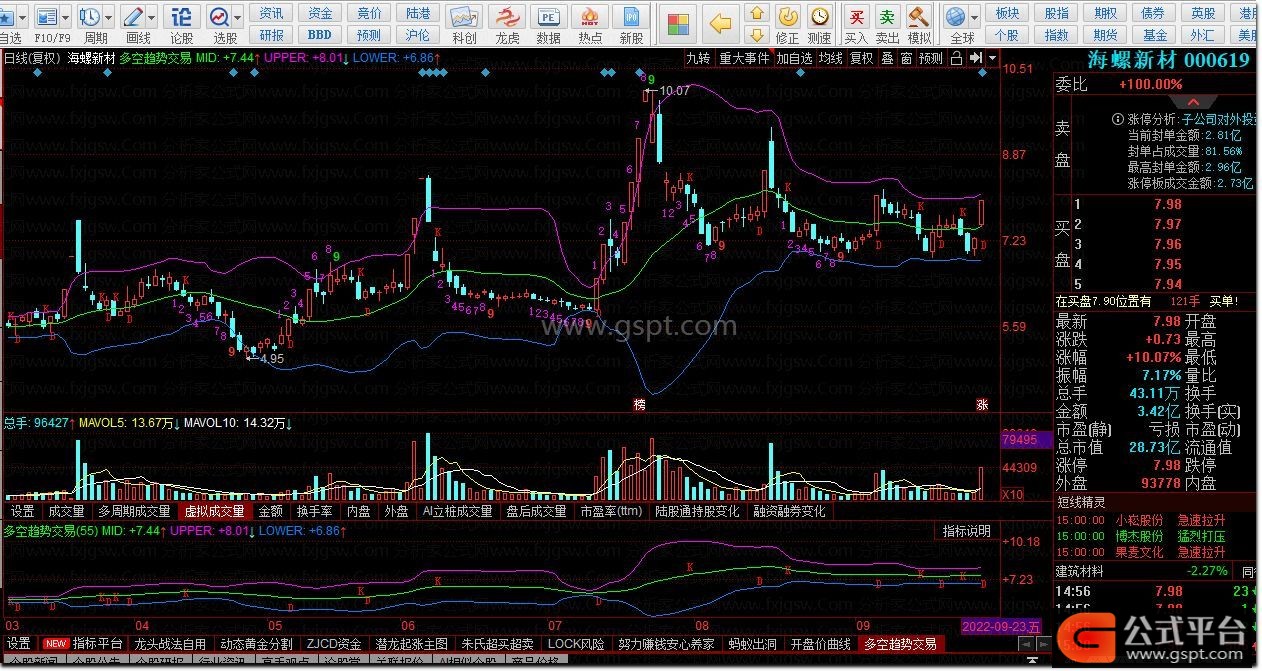1262x671 pixels.
Task: Click the 债券 bonds button
Action: coord(1154,13)
